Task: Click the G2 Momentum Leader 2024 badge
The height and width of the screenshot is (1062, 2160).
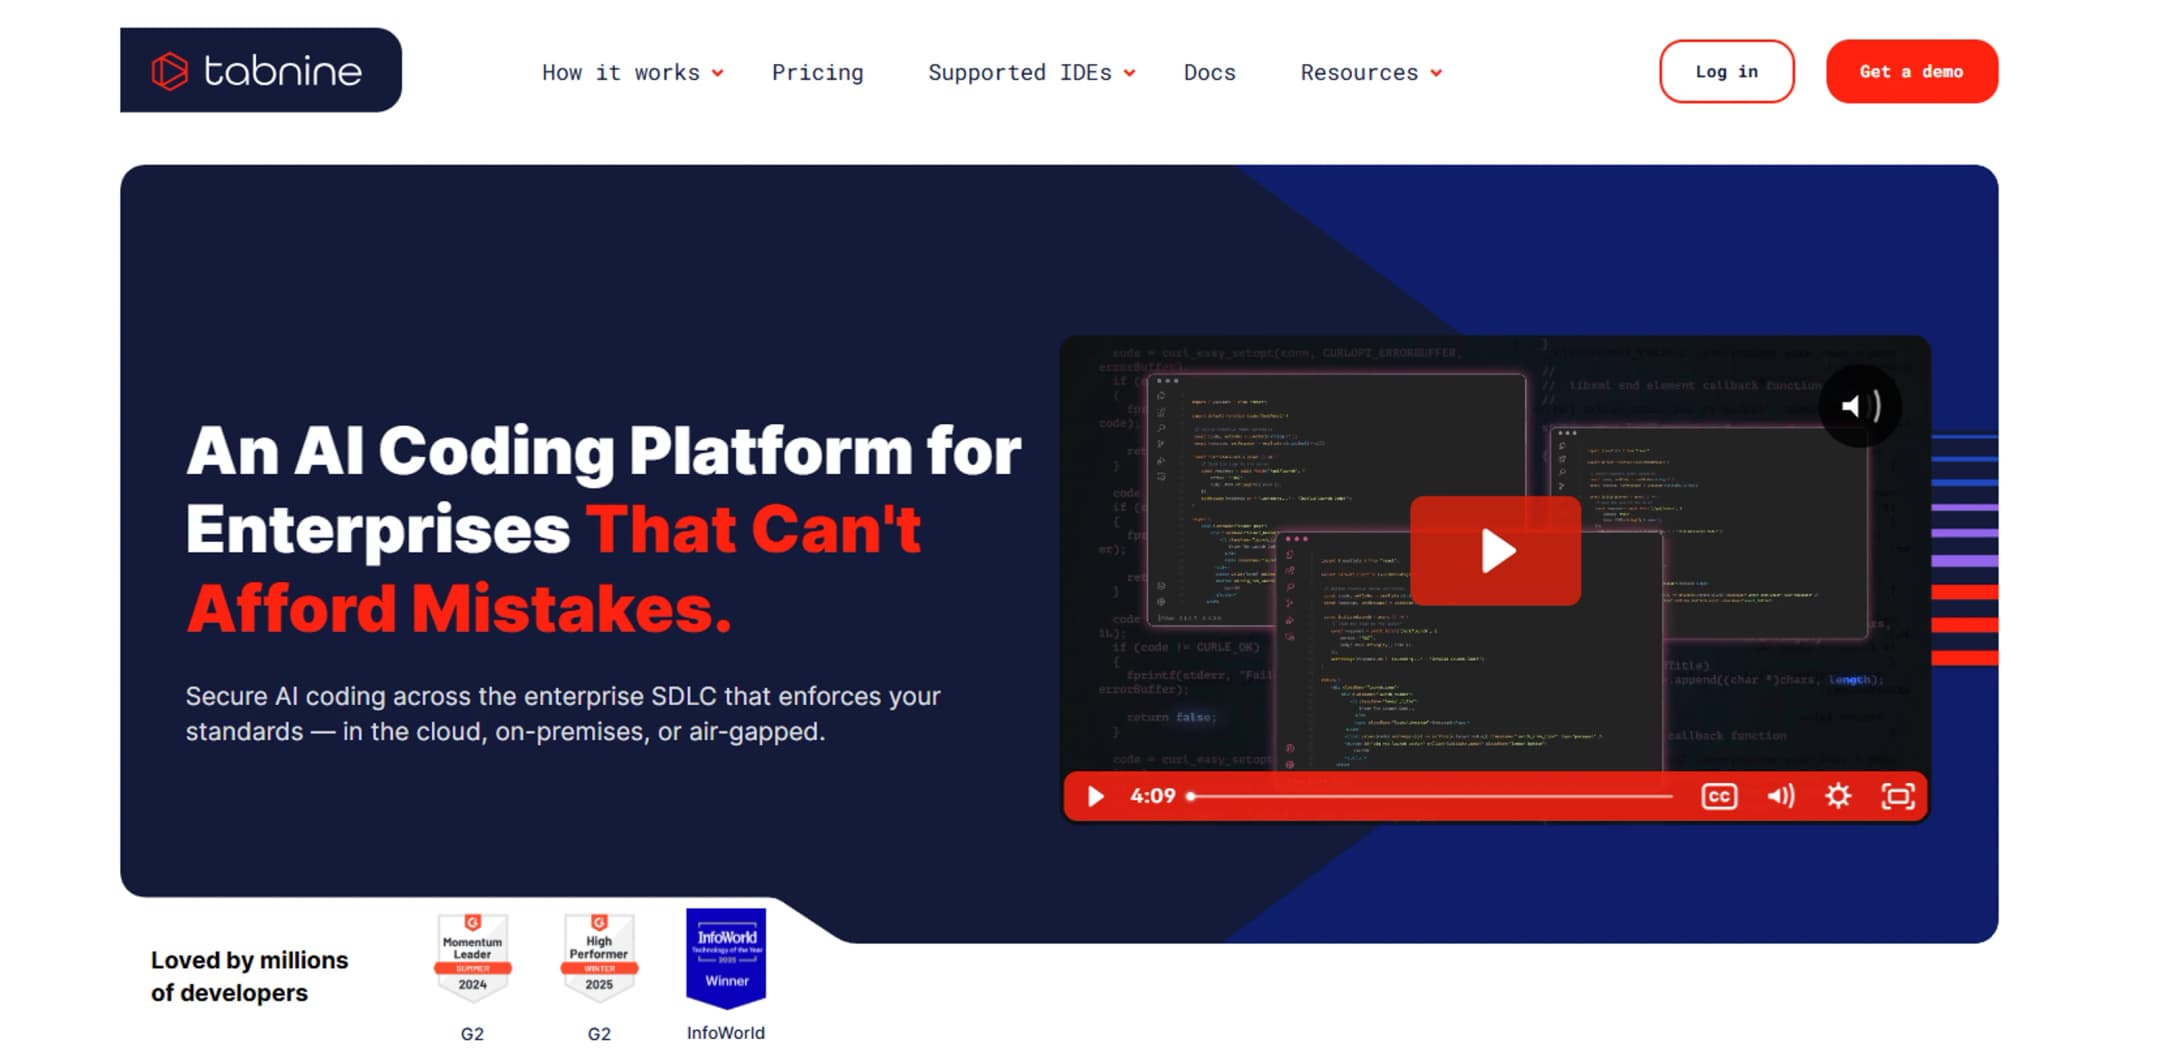Action: pos(472,956)
